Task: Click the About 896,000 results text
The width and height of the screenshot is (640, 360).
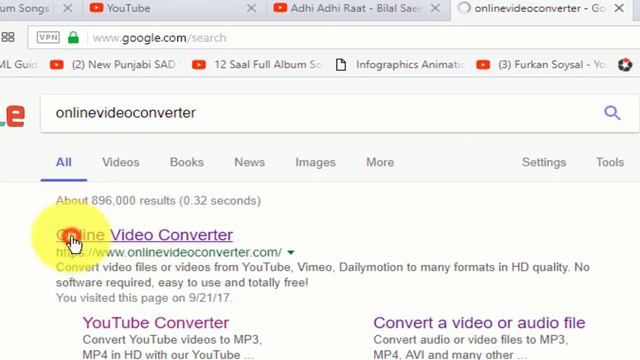Action: (158, 201)
